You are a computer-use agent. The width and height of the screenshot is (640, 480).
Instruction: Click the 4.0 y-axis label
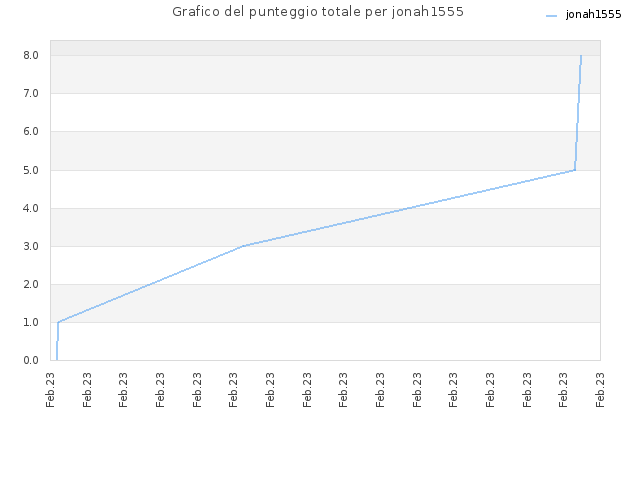click(x=31, y=208)
